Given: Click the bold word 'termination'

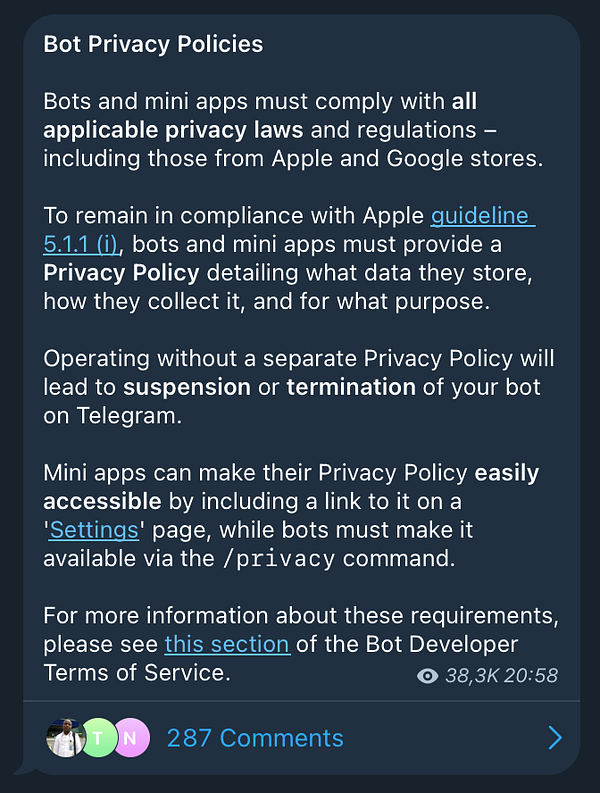Looking at the screenshot, I should (351, 387).
